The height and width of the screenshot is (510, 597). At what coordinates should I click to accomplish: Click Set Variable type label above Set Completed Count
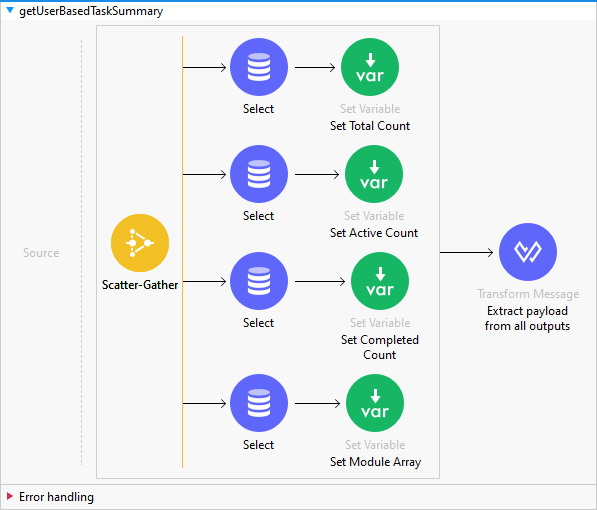coord(380,323)
